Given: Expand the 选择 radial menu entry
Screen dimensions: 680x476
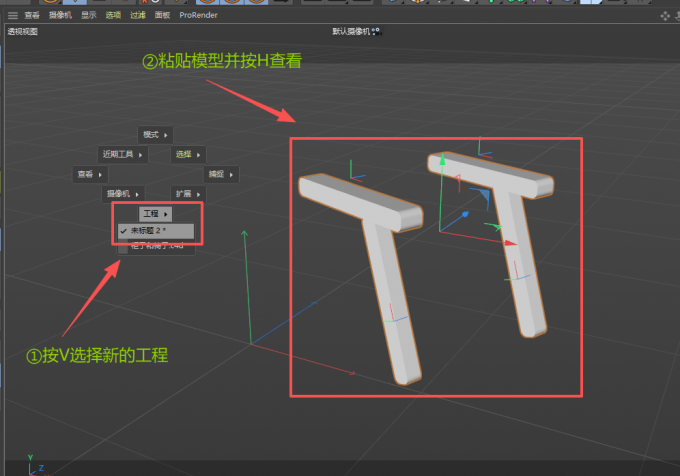Looking at the screenshot, I should click(x=187, y=154).
